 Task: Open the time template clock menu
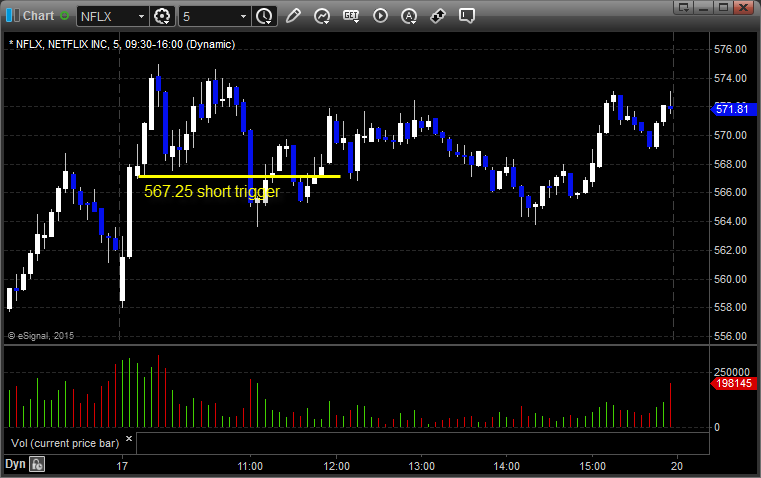click(265, 16)
